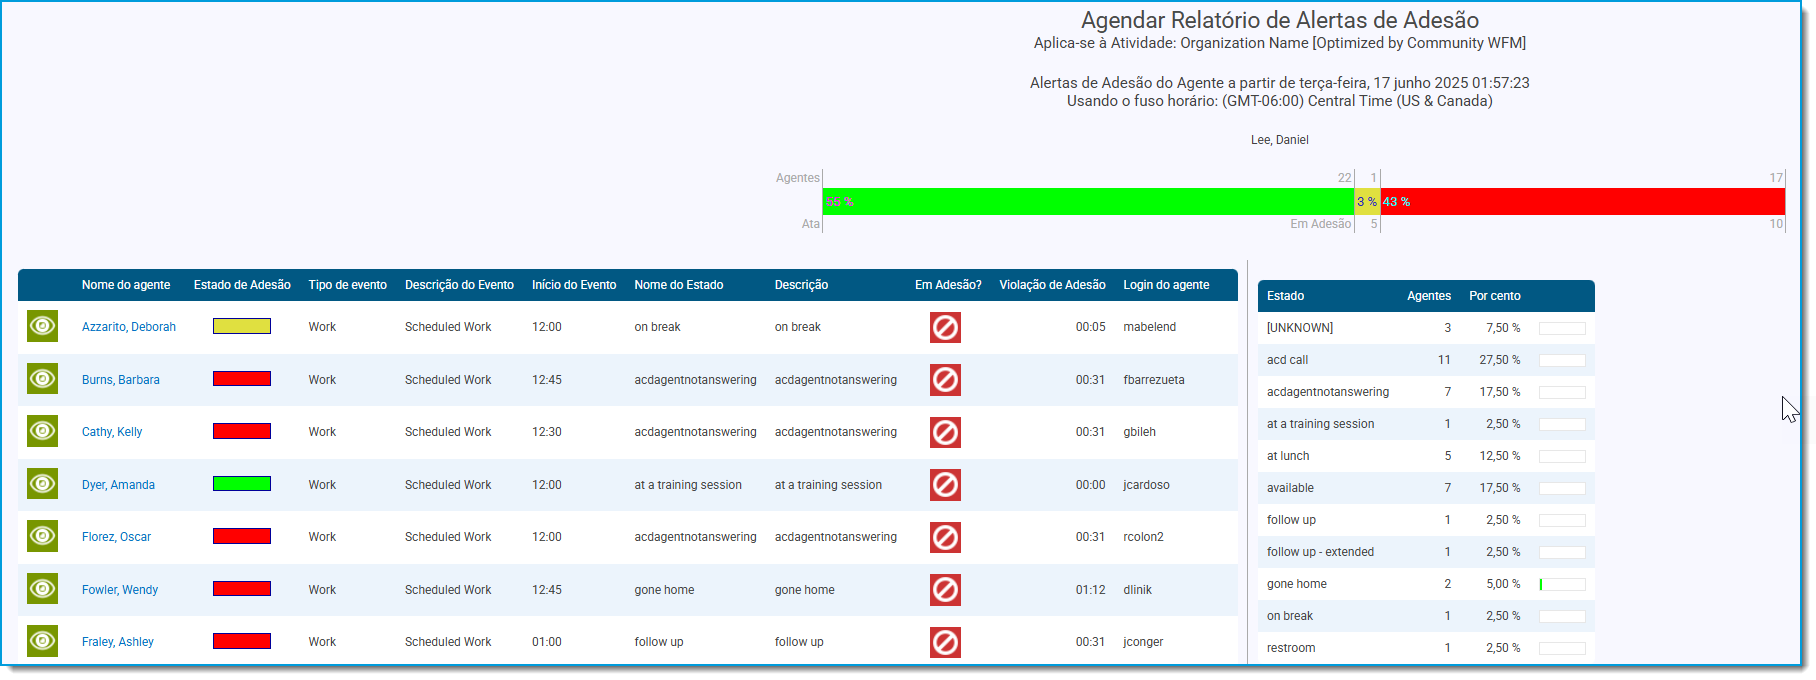Screen dimensions: 1816x680
Task: Click the red 43 % bar segment
Action: pos(1583,202)
